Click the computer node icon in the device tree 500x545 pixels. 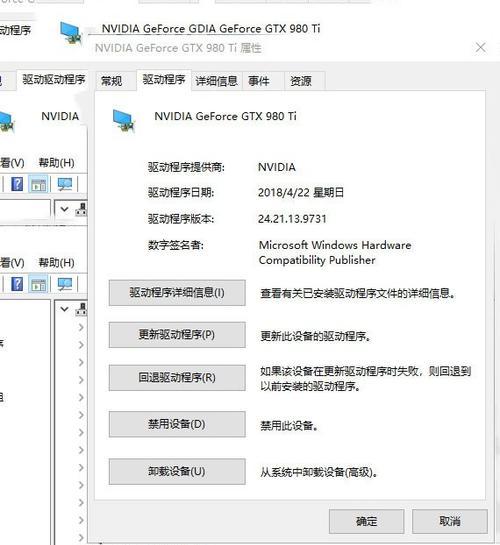81,309
